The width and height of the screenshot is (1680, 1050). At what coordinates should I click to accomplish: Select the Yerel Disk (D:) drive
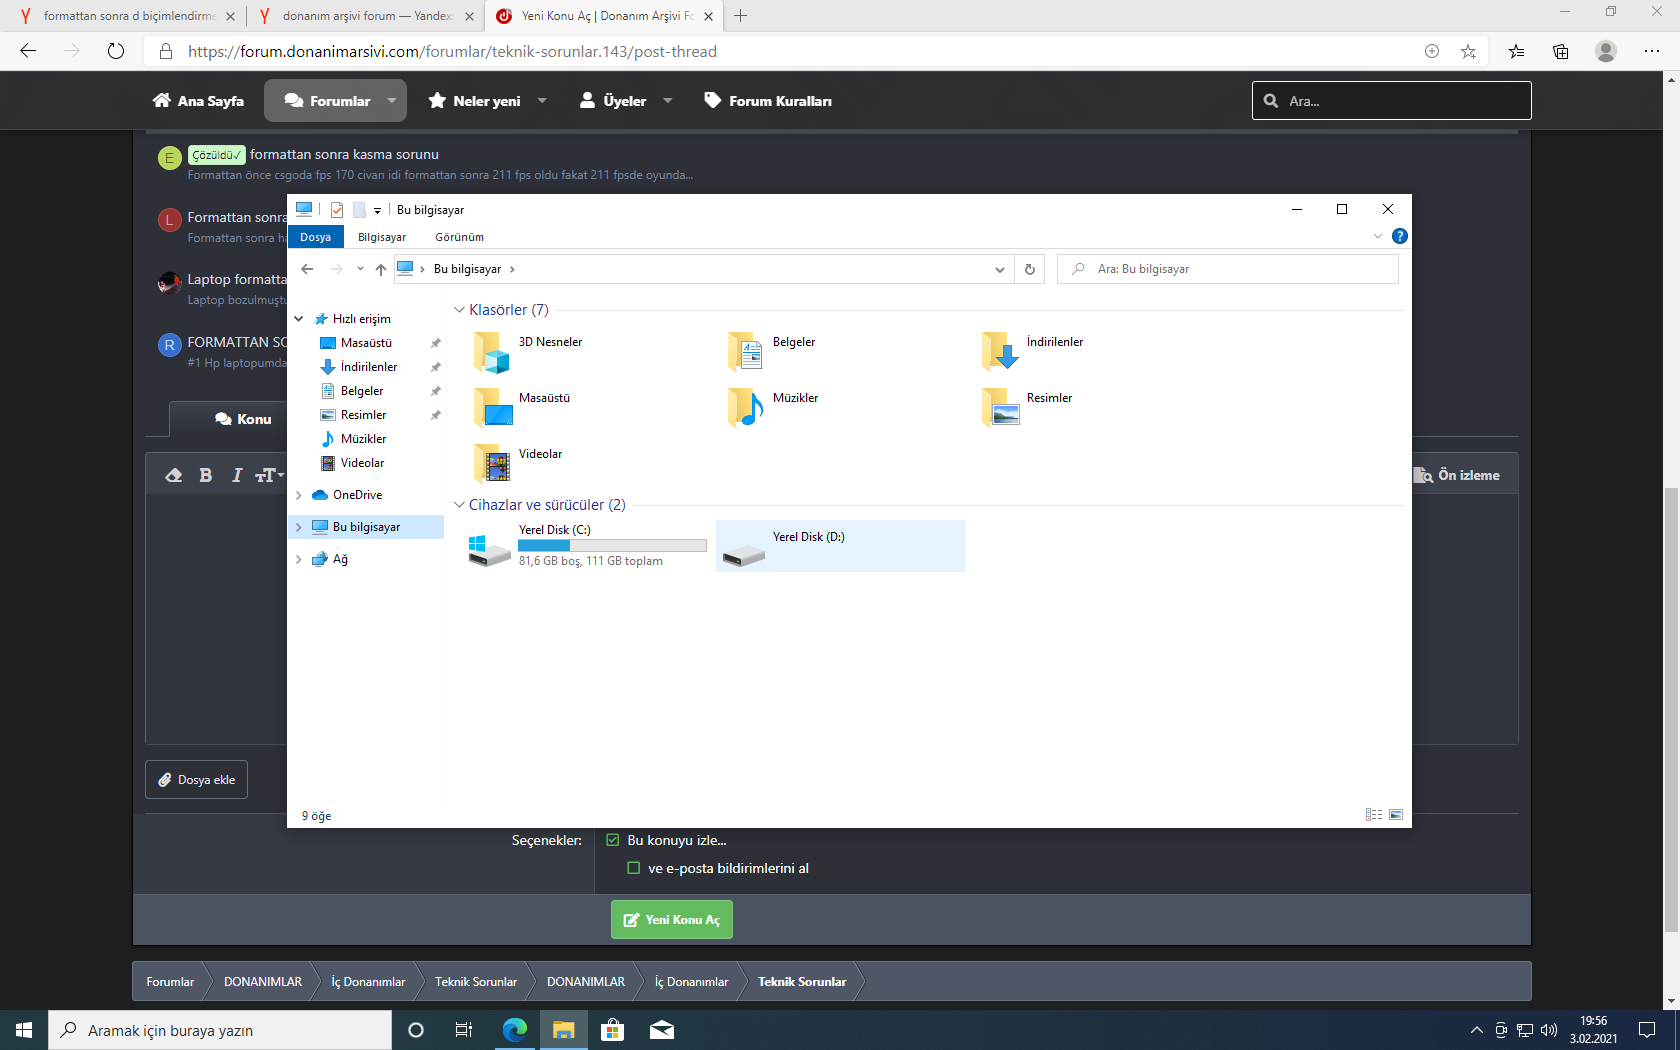[841, 545]
